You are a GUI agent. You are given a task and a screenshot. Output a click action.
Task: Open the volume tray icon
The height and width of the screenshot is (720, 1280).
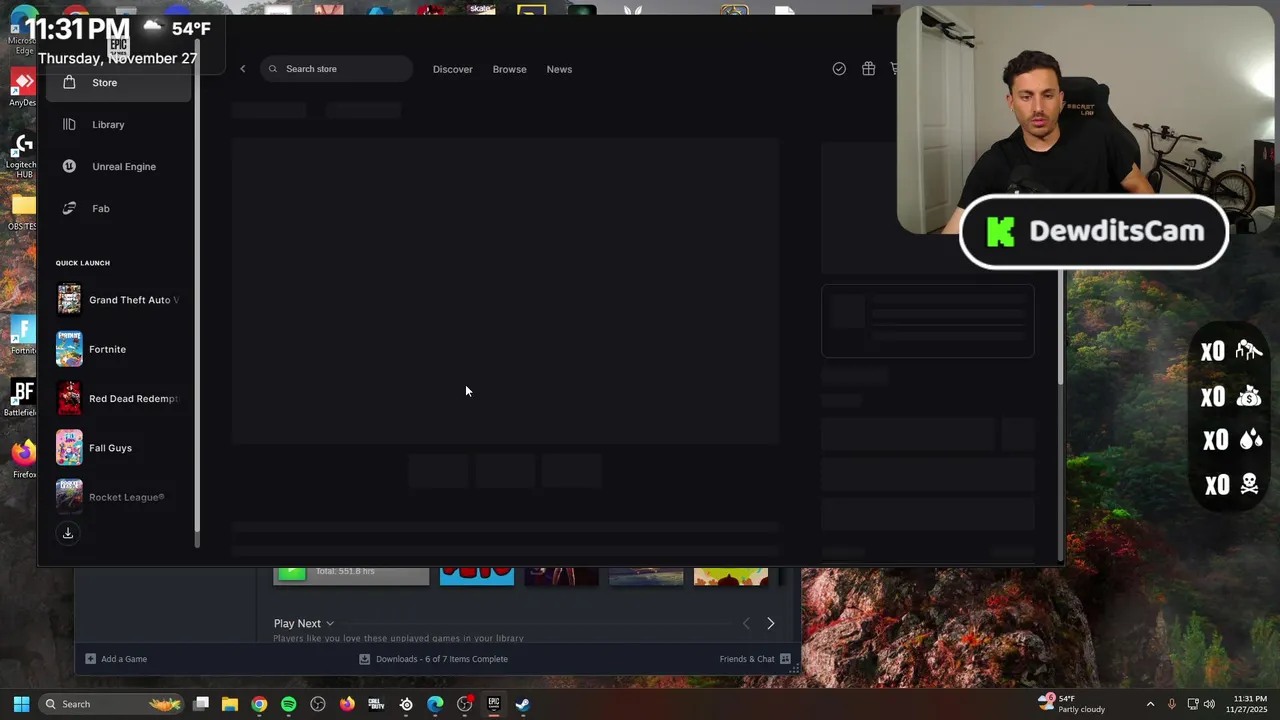pyautogui.click(x=1209, y=704)
